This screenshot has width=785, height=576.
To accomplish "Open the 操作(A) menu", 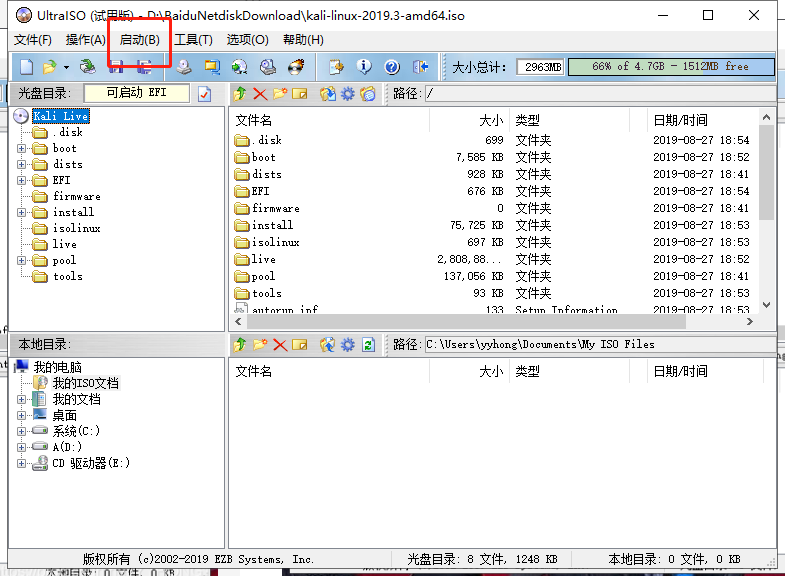I will point(86,40).
